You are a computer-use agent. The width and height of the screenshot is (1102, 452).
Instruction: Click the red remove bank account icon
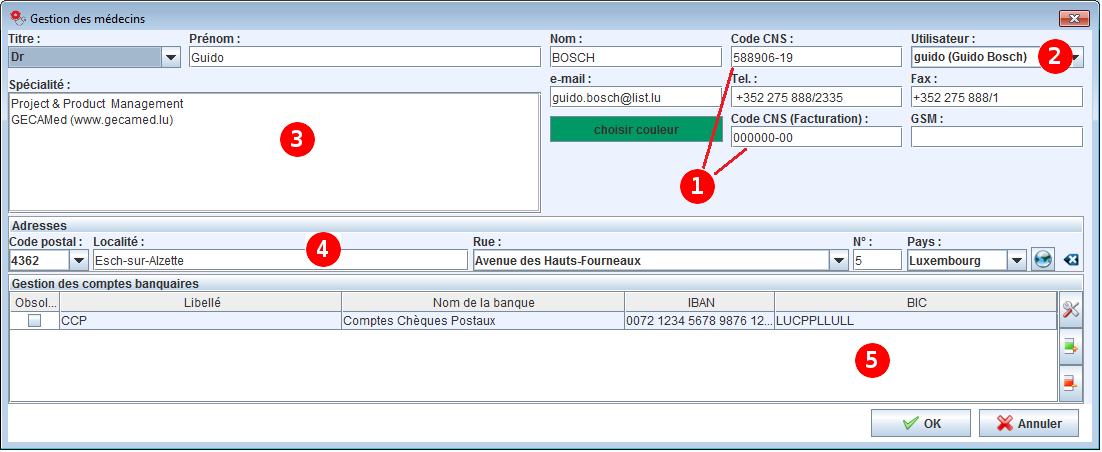point(1071,382)
